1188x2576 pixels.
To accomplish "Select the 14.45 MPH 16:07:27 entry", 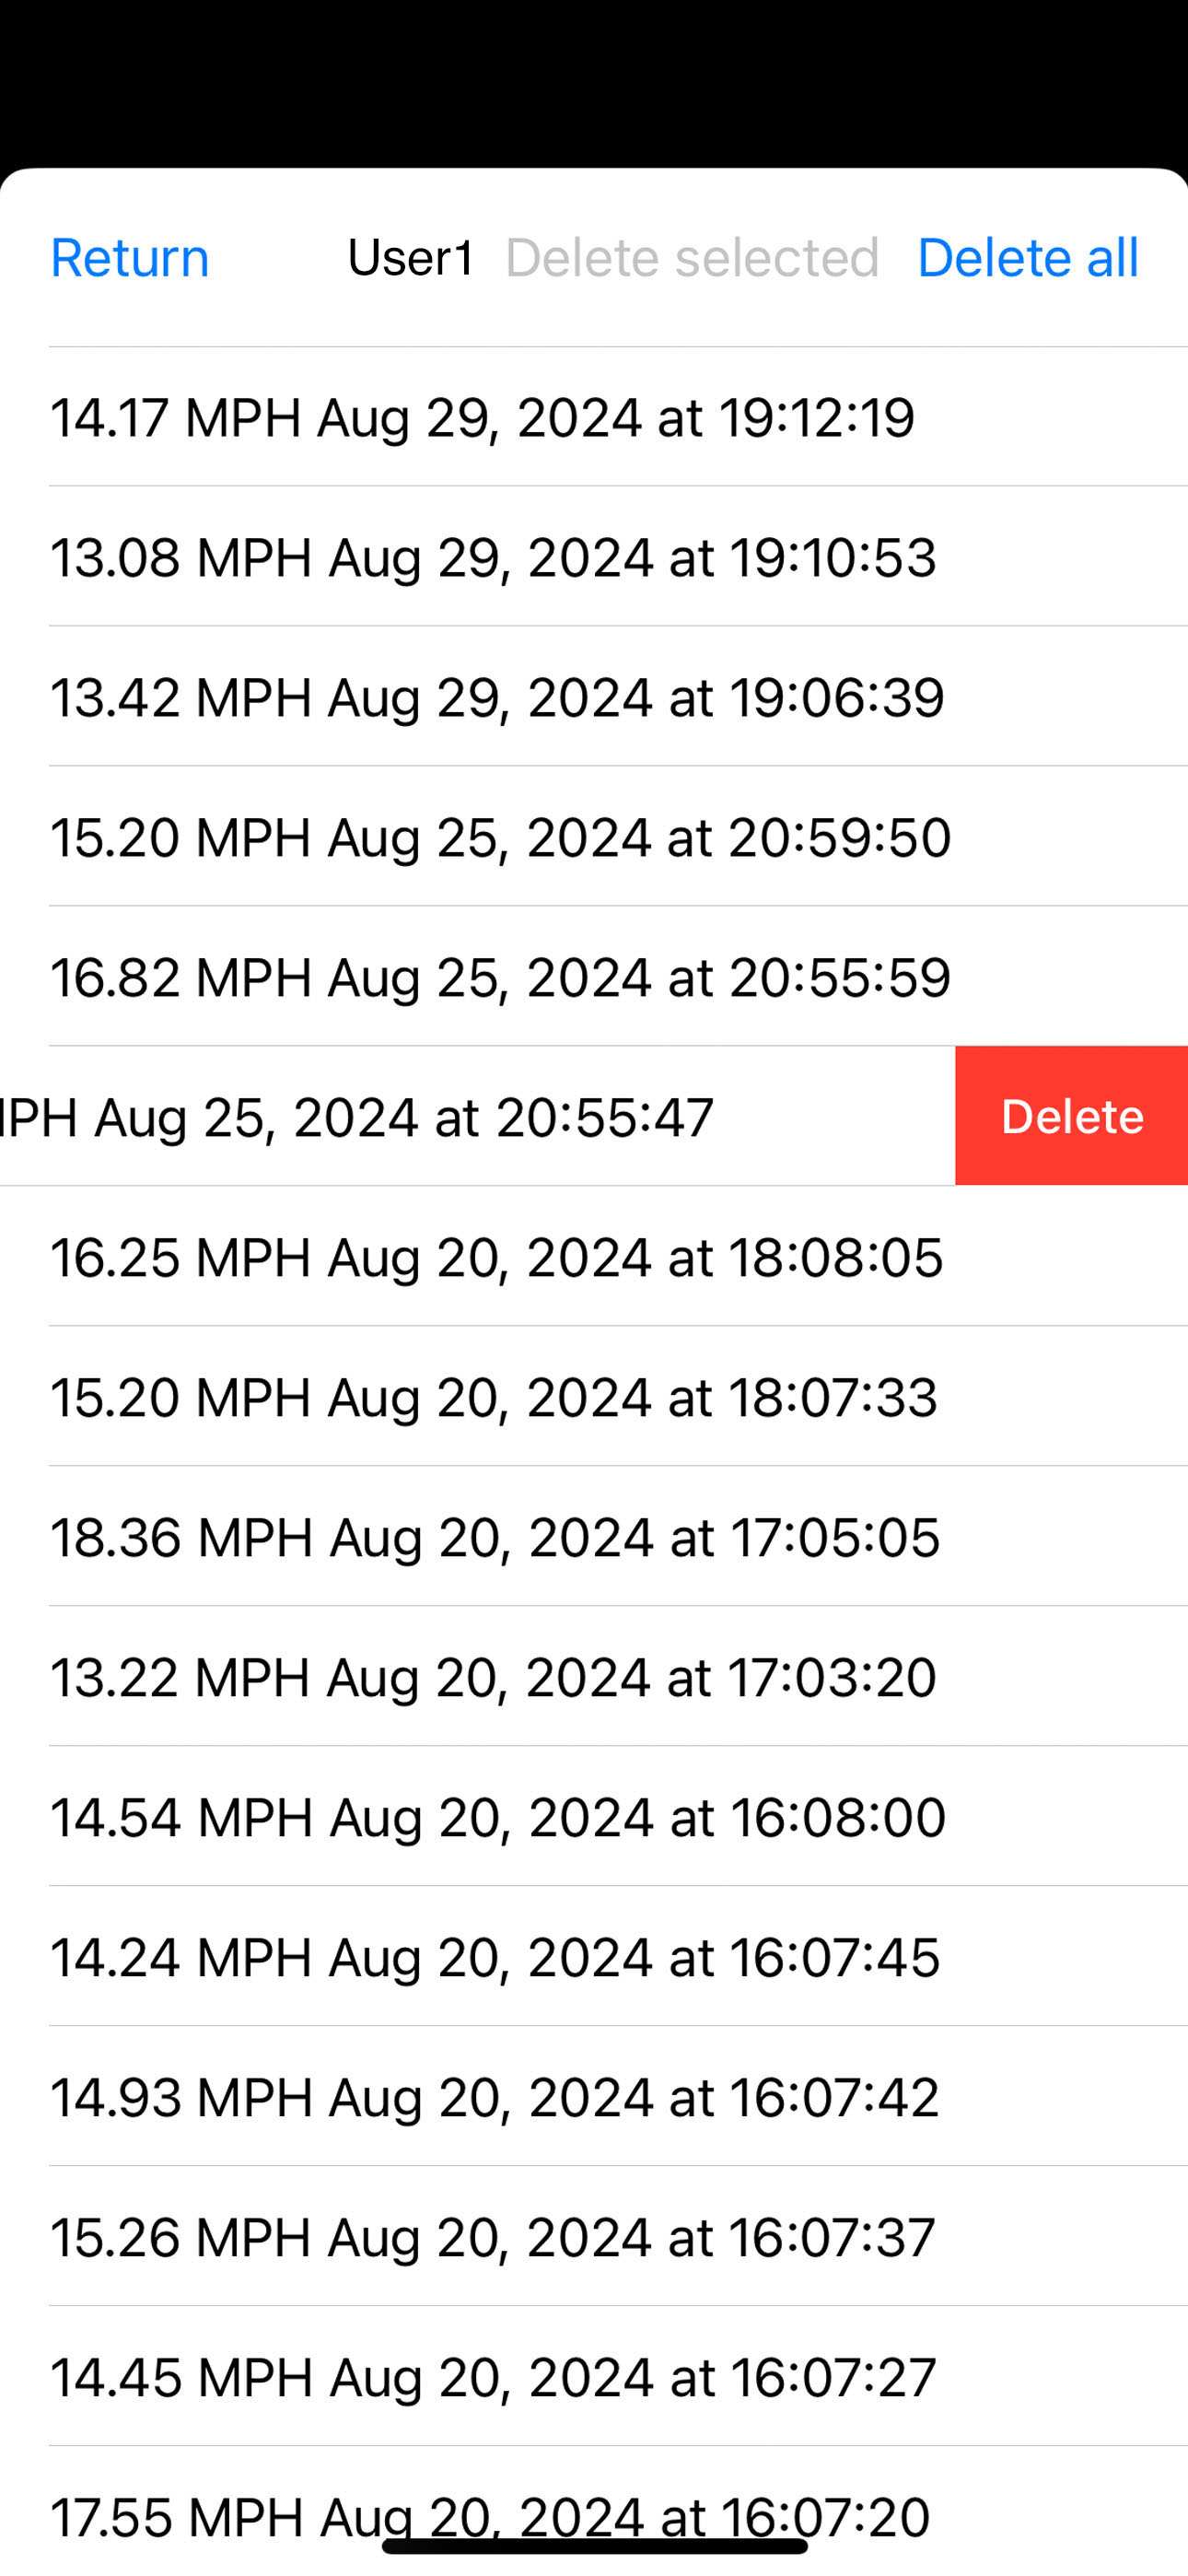I will pyautogui.click(x=493, y=2377).
